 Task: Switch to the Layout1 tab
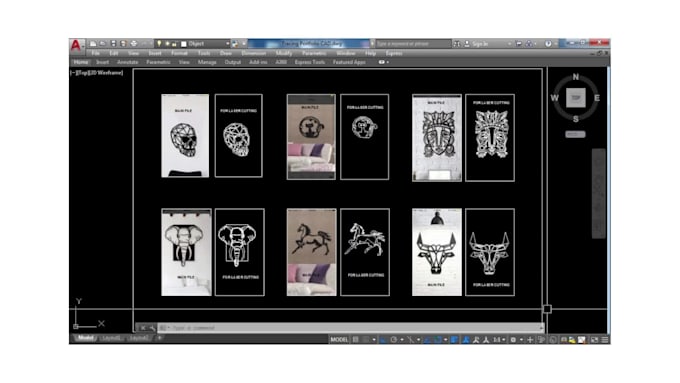point(112,338)
